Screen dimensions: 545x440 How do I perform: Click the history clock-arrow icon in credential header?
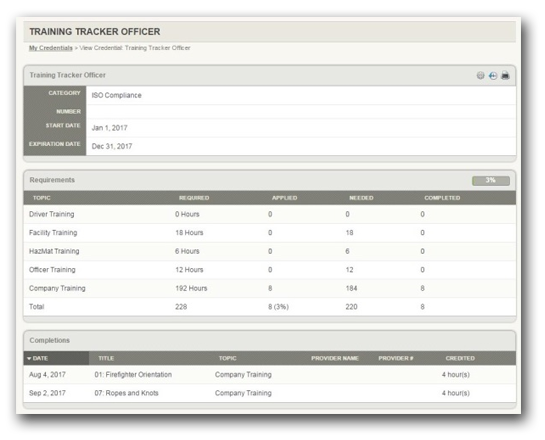coord(493,75)
